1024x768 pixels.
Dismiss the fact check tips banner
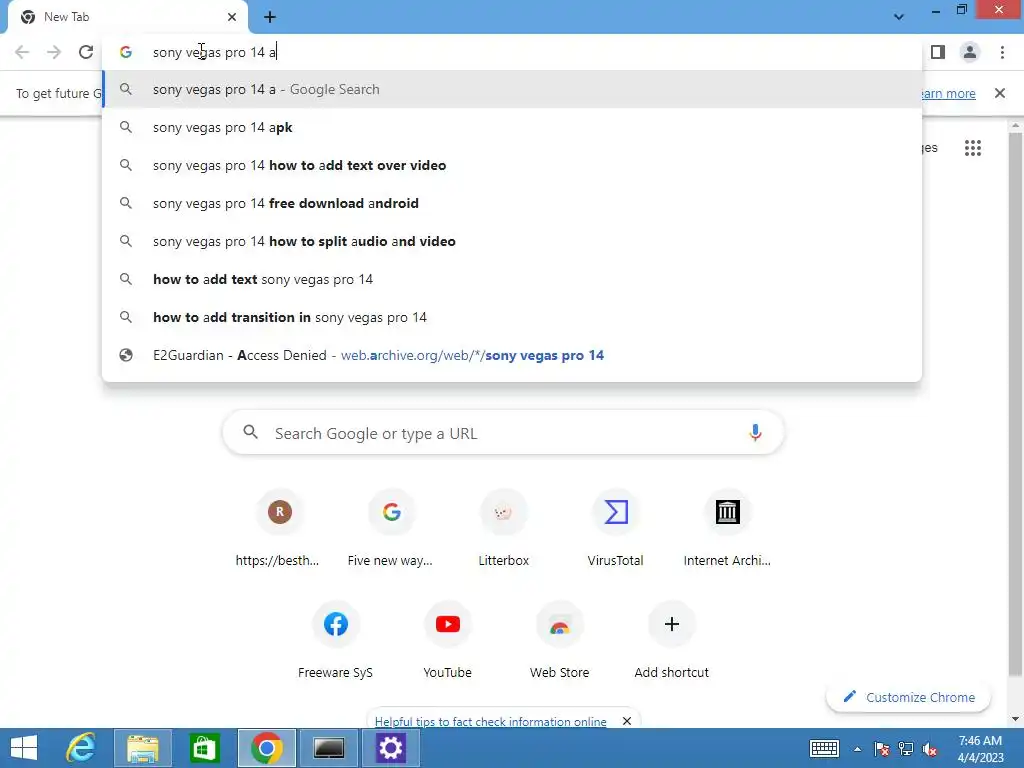(x=627, y=721)
